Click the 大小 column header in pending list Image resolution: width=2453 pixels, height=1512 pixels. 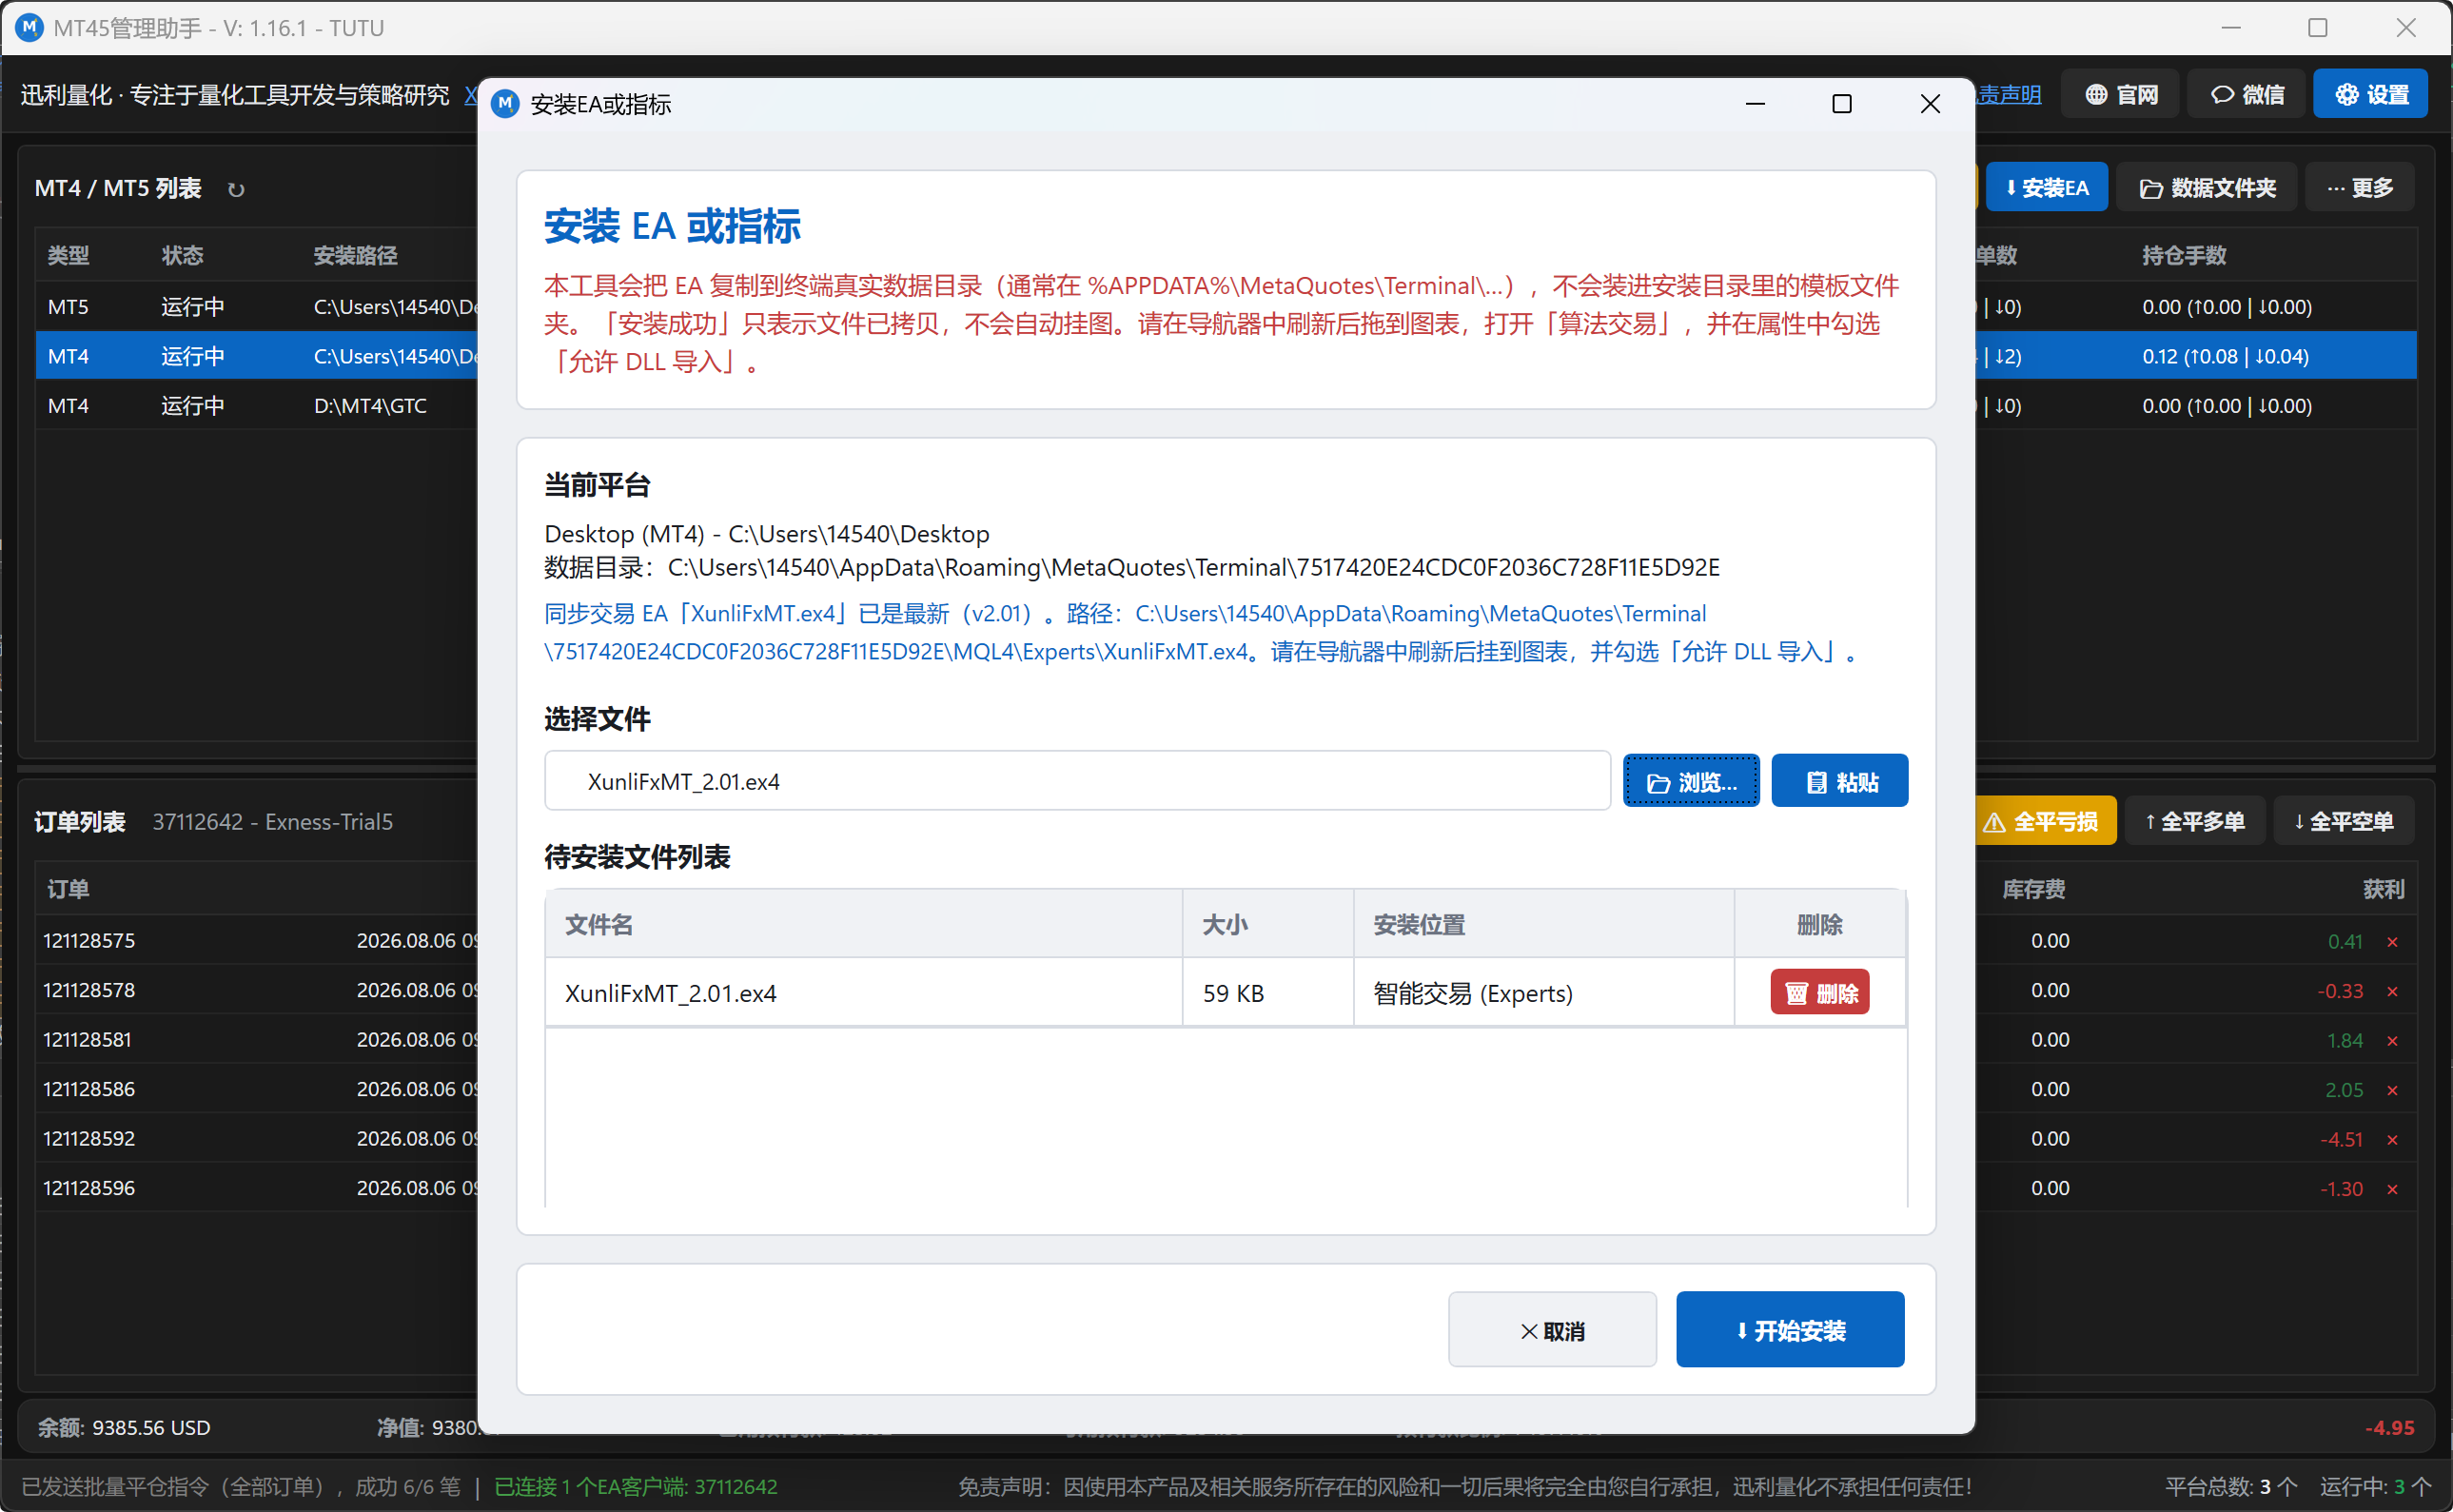click(x=1268, y=924)
